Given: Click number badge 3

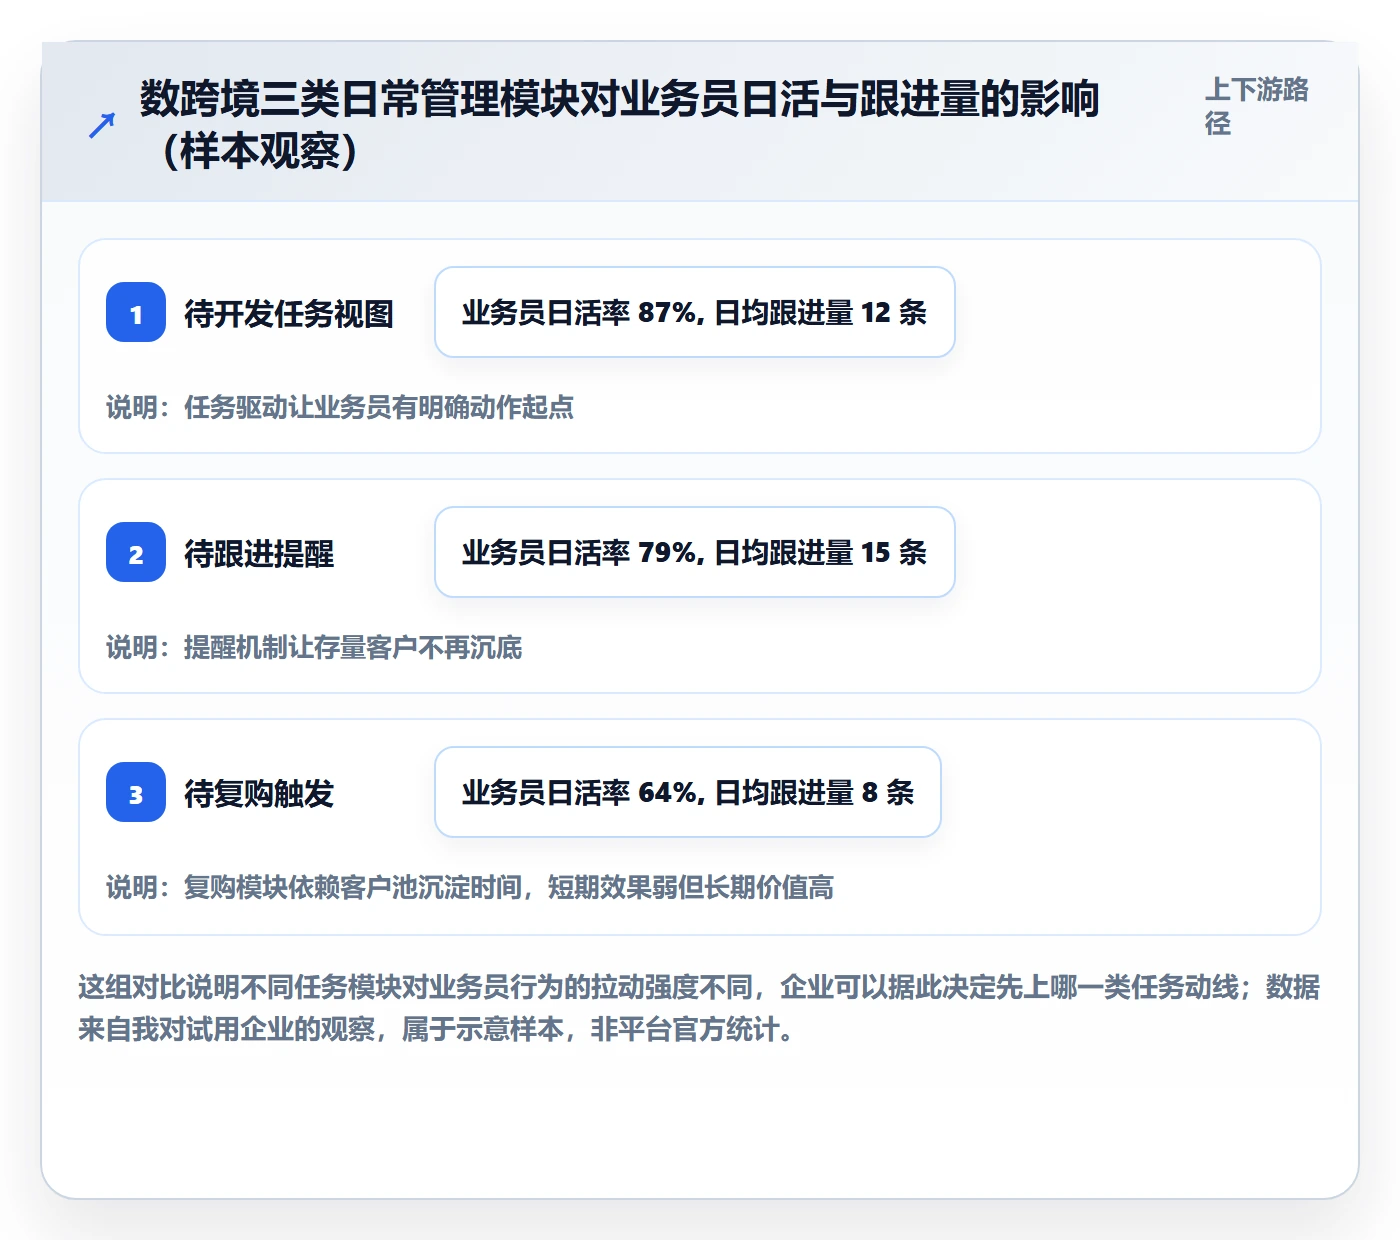Looking at the screenshot, I should [136, 792].
